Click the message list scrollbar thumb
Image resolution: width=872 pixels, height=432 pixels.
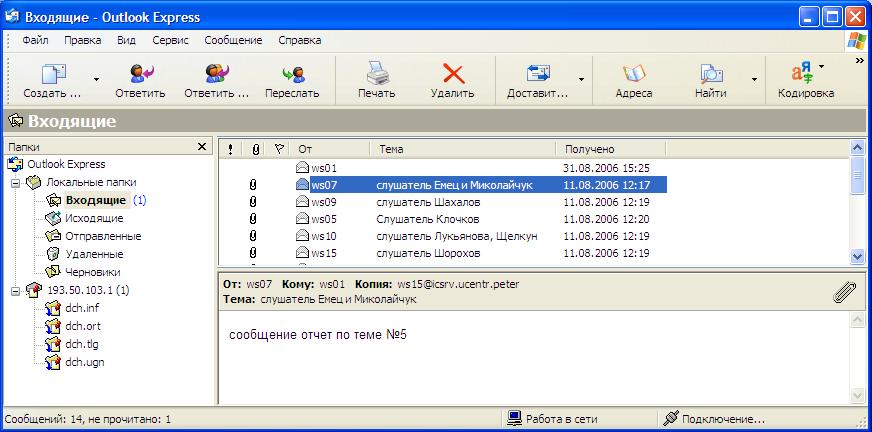click(x=858, y=176)
